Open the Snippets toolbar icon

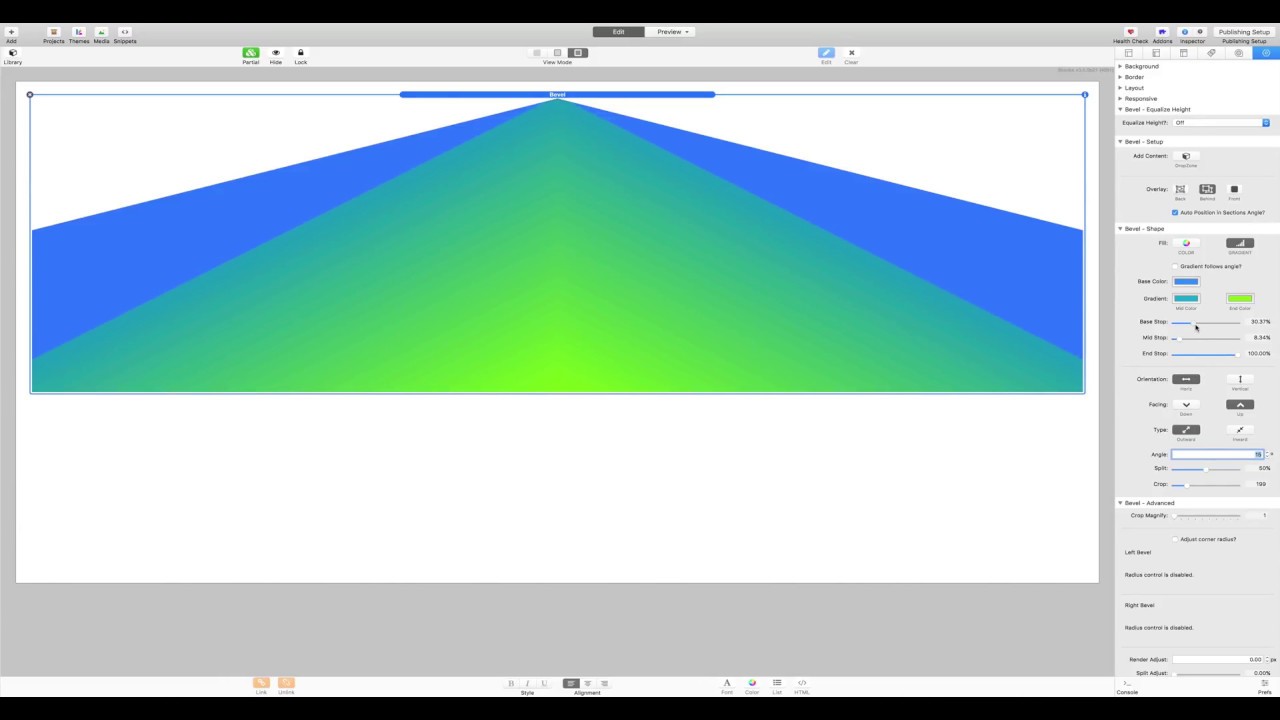(x=125, y=32)
